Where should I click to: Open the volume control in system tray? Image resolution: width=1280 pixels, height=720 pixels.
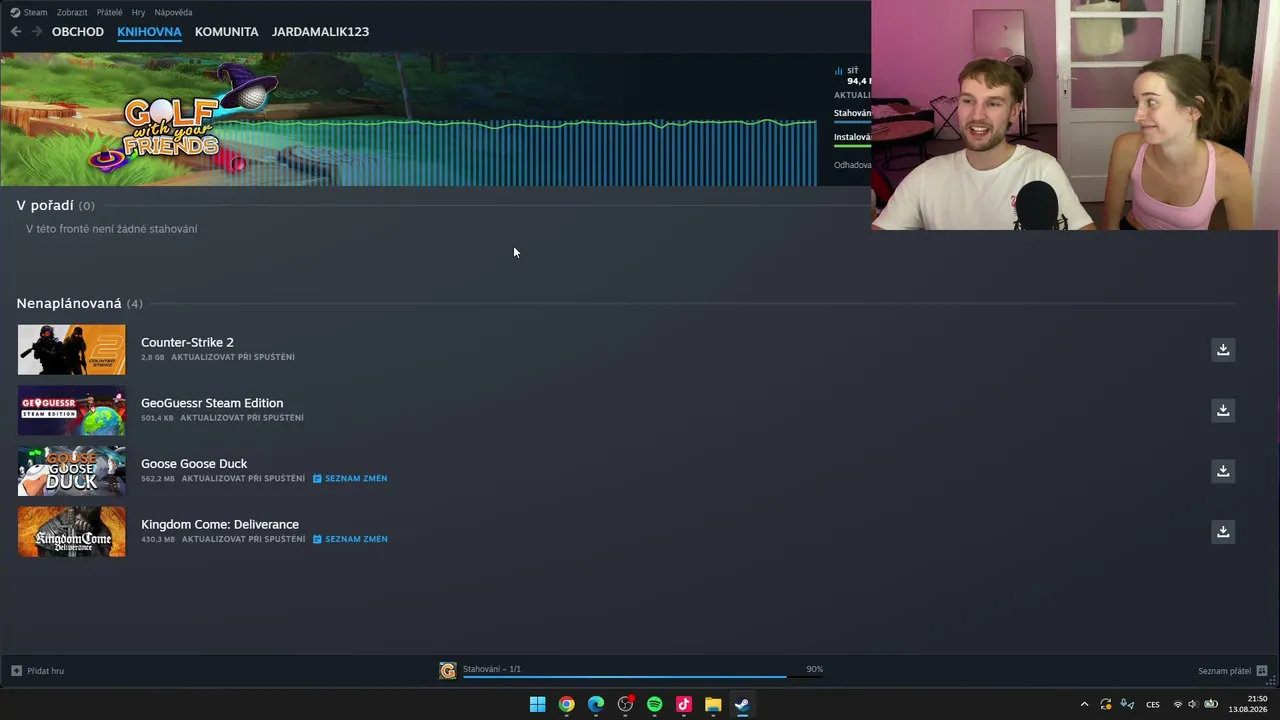point(1192,704)
